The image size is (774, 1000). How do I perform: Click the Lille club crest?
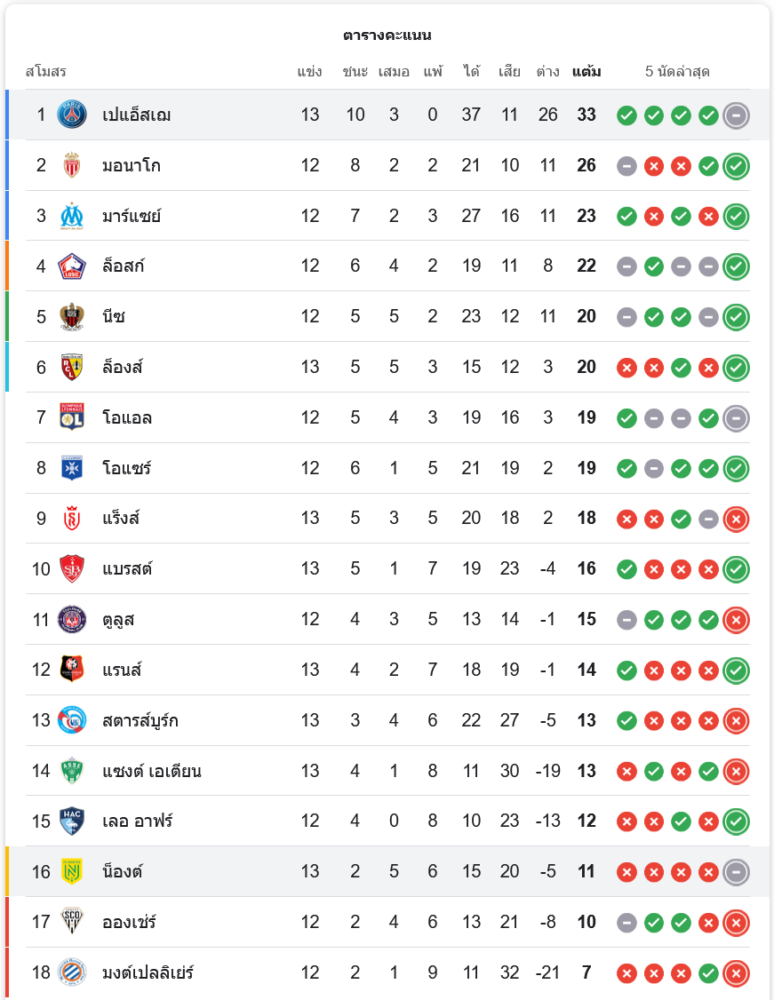click(x=72, y=266)
